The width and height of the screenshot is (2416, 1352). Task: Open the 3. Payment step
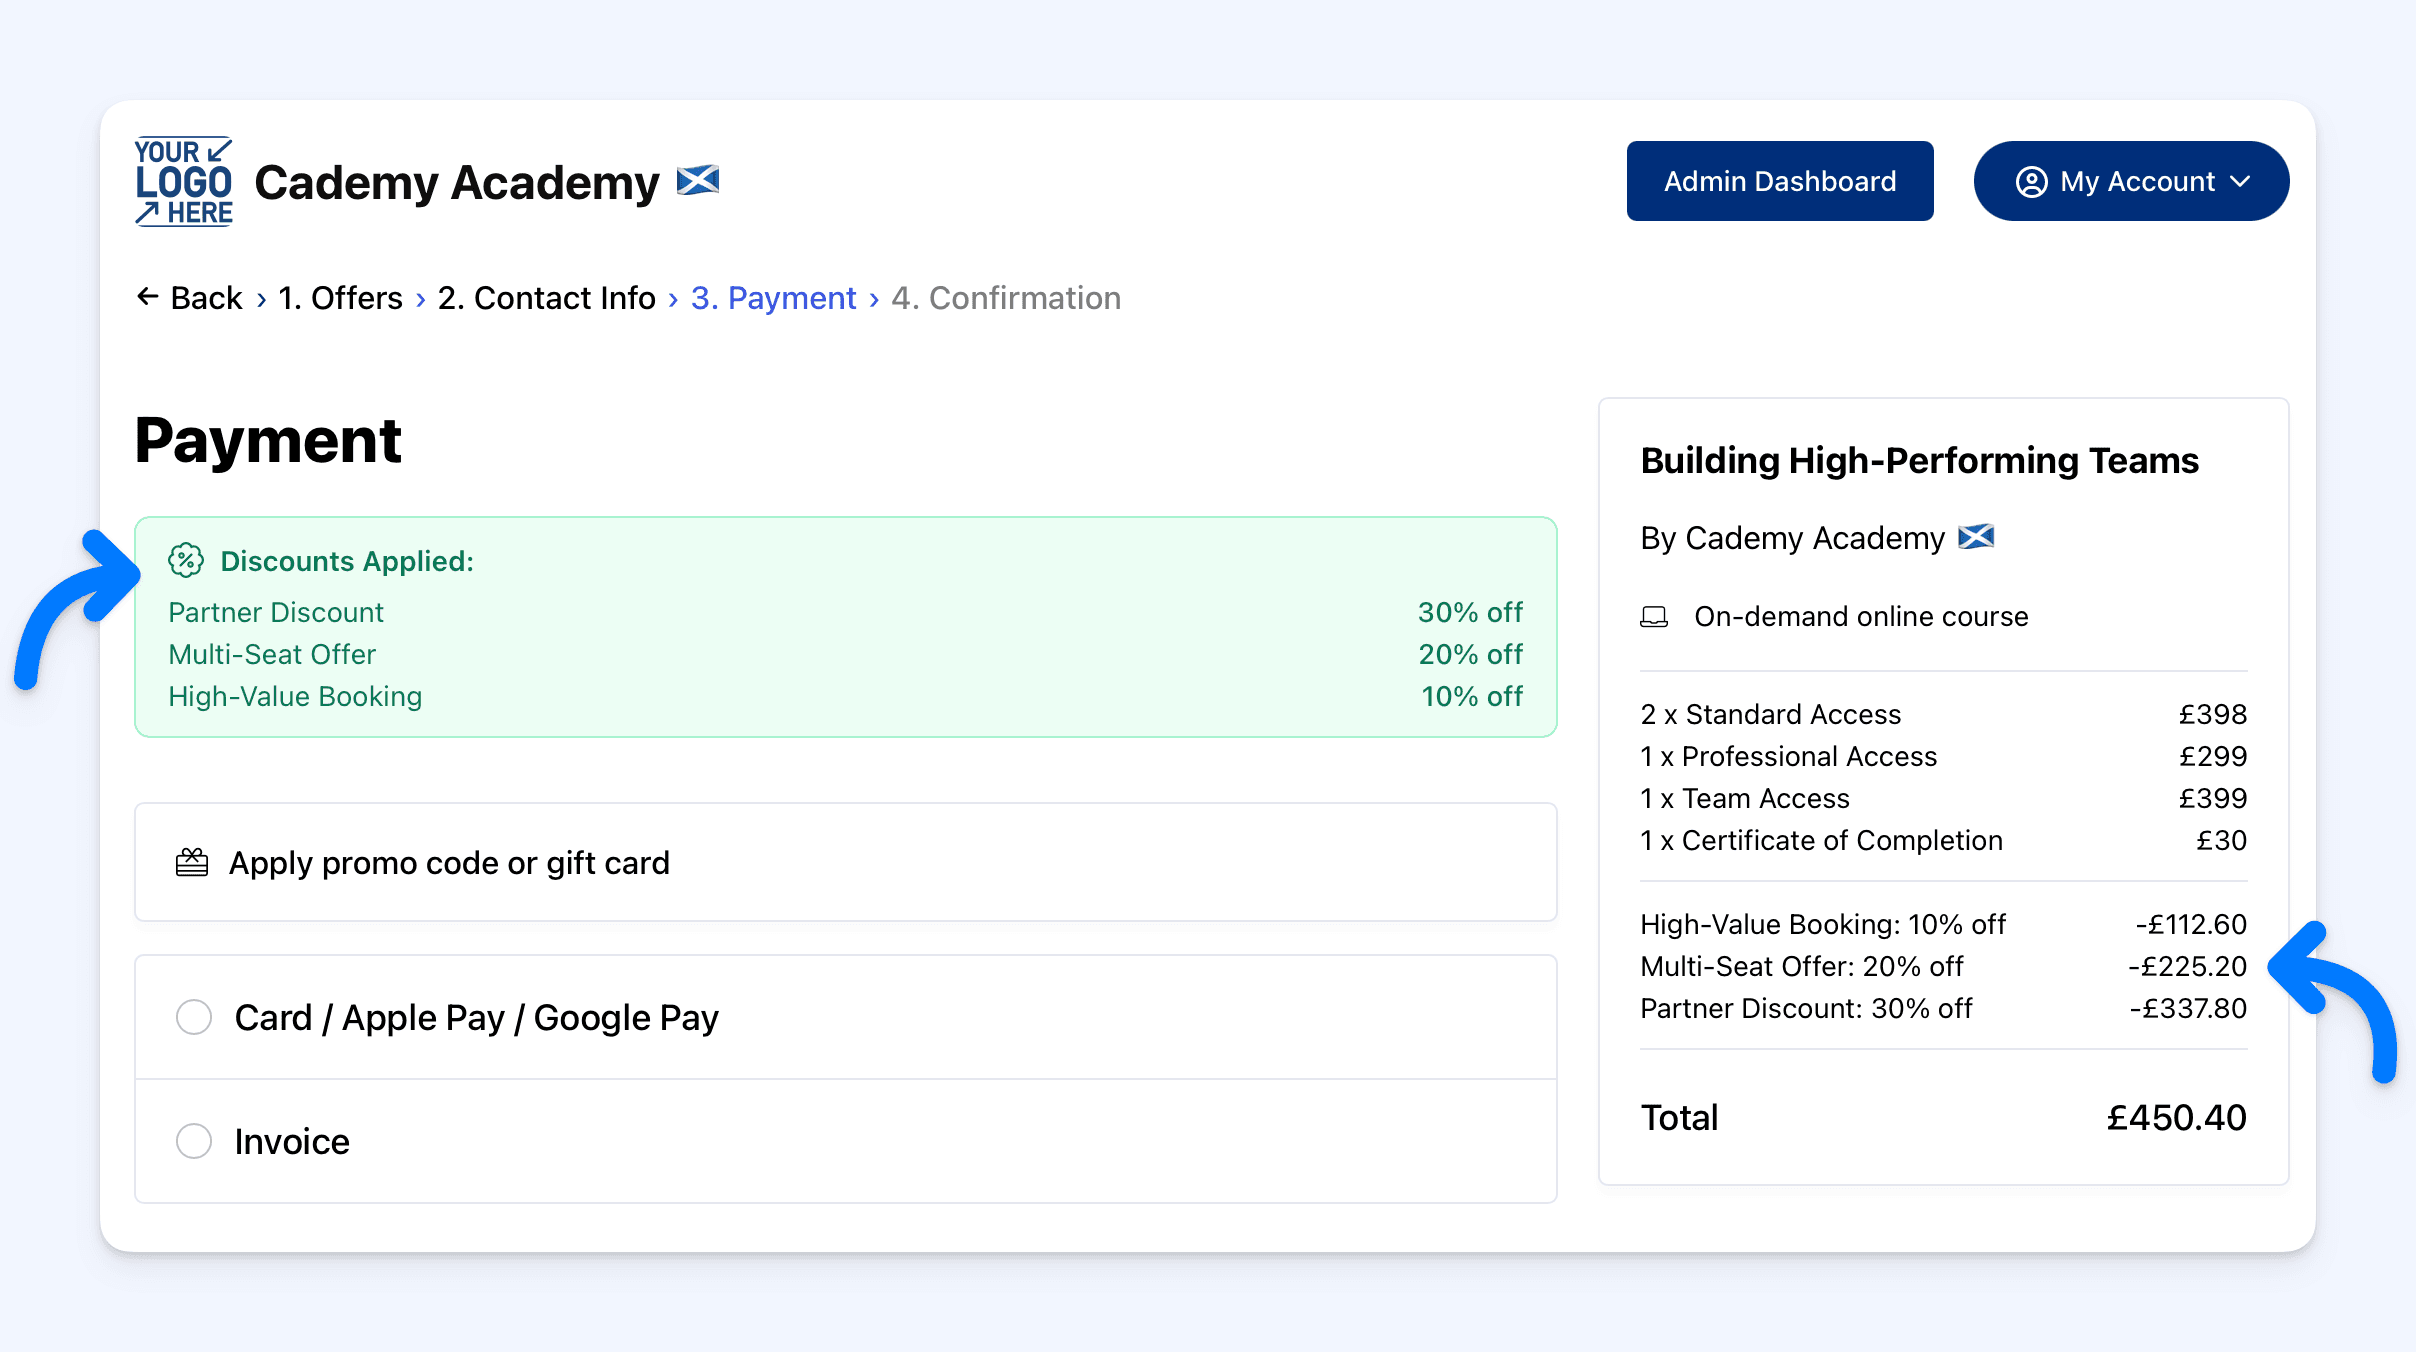[x=773, y=298]
